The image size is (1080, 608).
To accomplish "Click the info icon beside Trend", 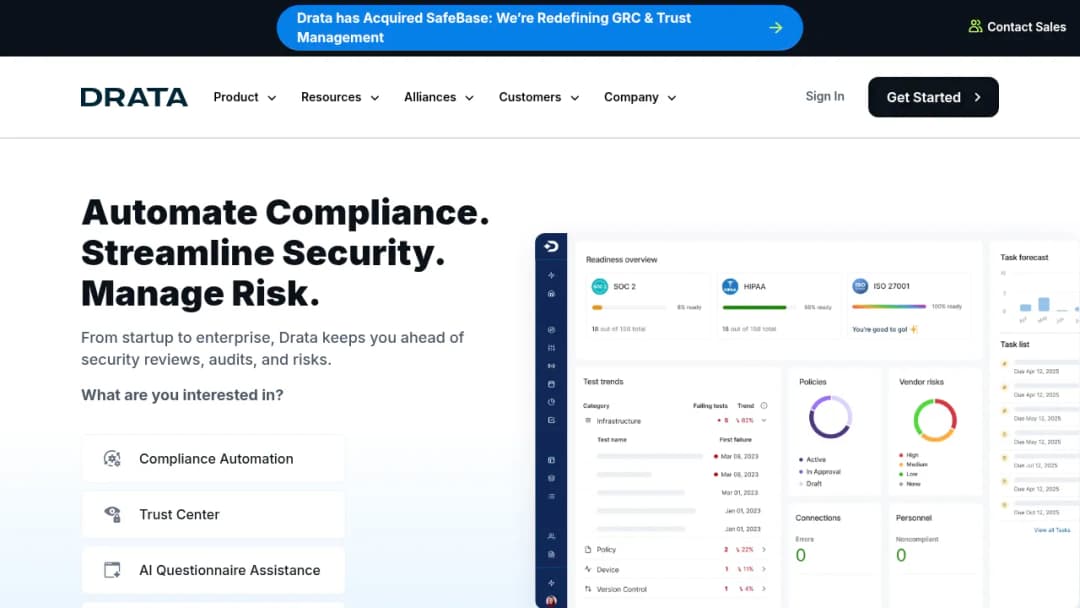I will pyautogui.click(x=764, y=406).
